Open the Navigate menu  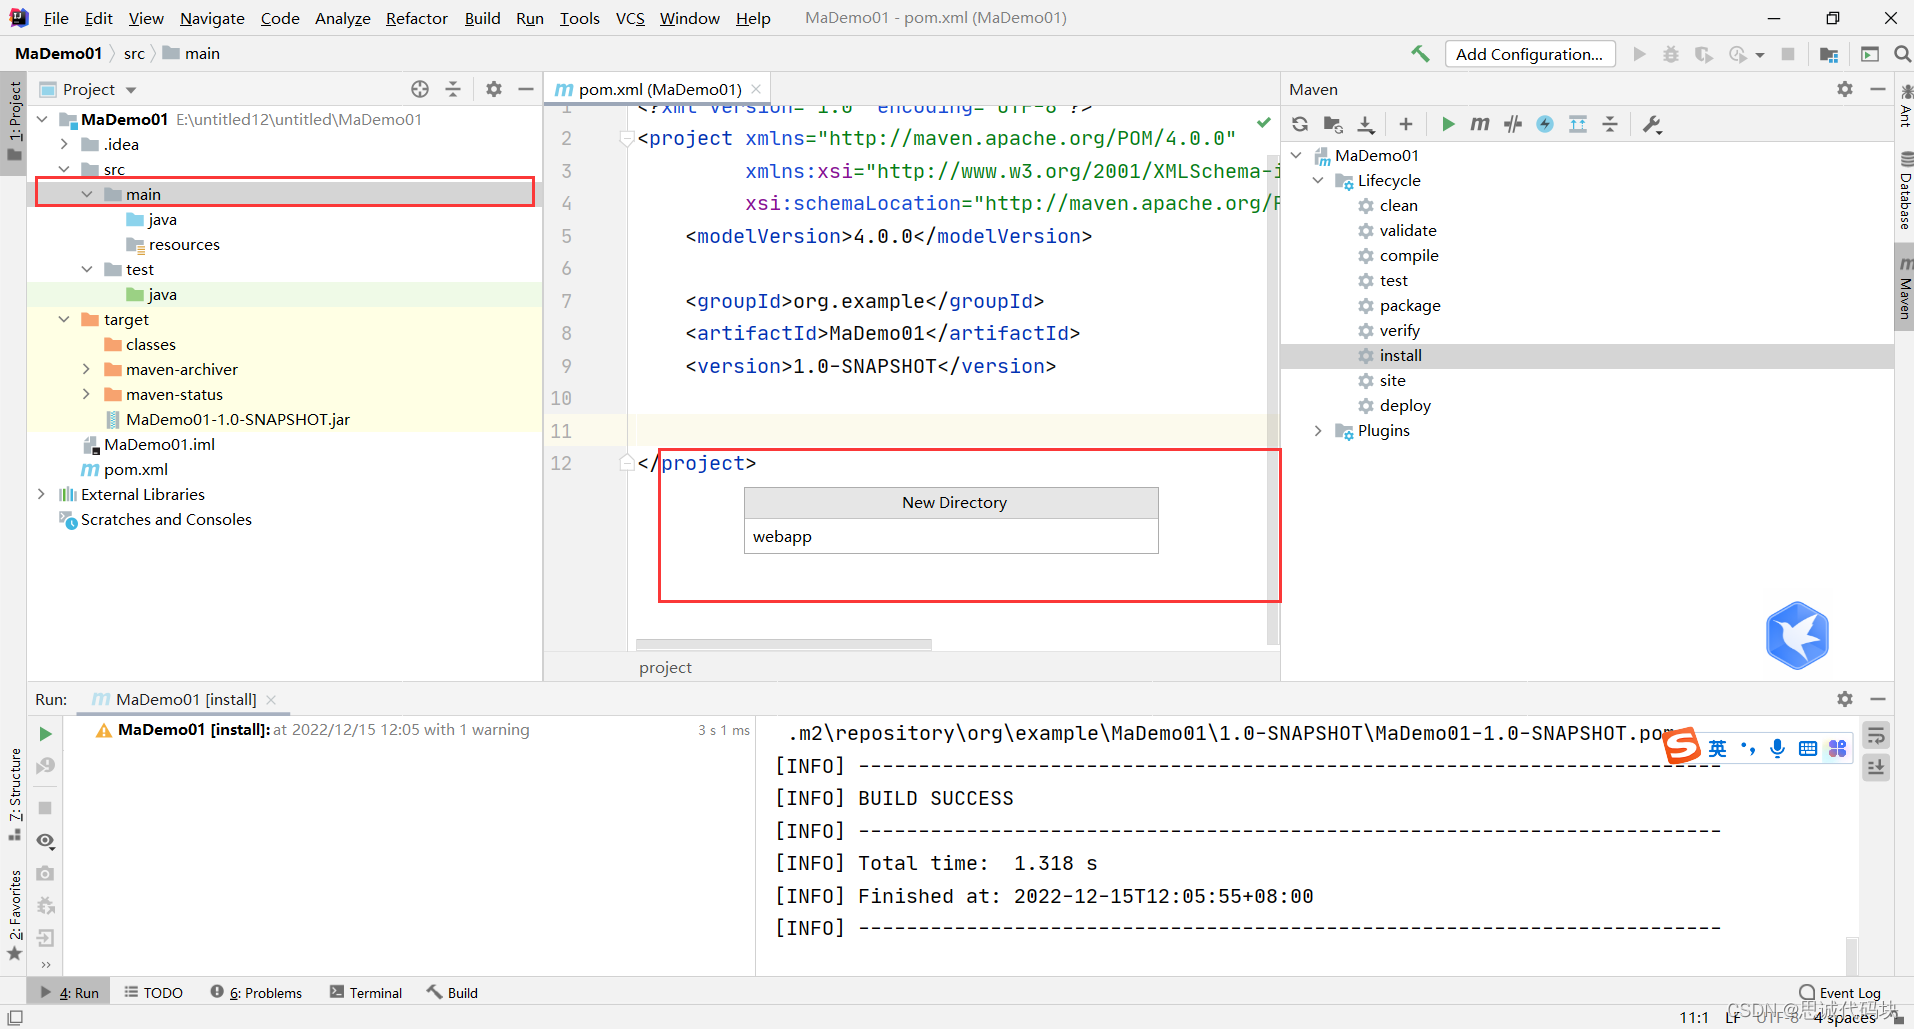tap(212, 18)
